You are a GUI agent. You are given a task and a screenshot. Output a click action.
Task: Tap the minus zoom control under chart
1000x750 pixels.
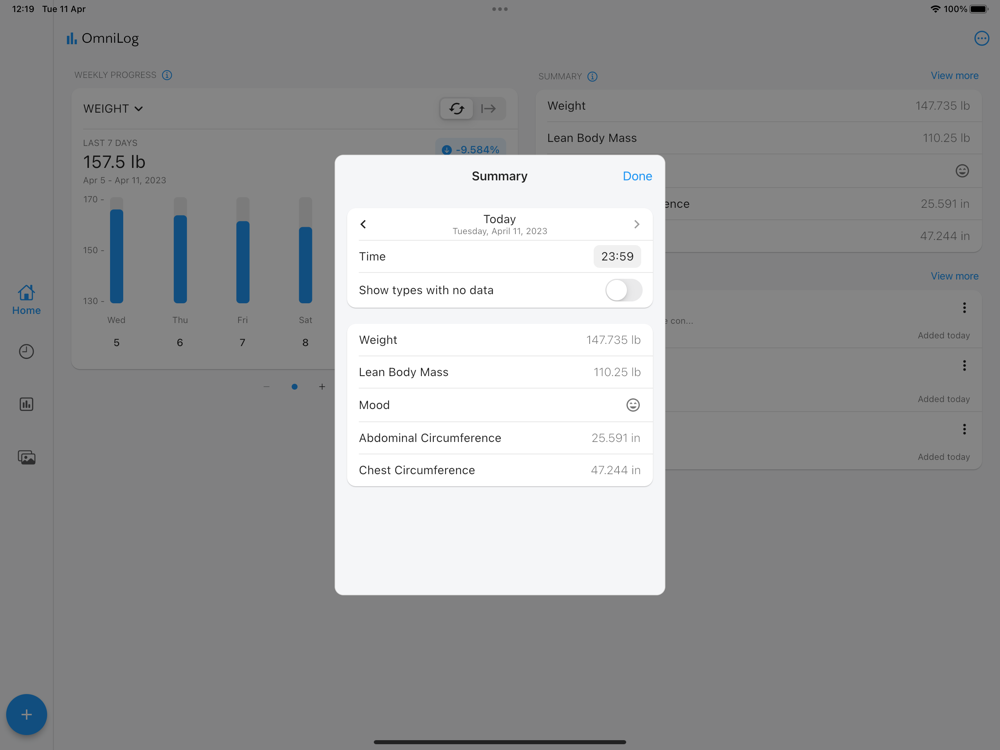[267, 386]
